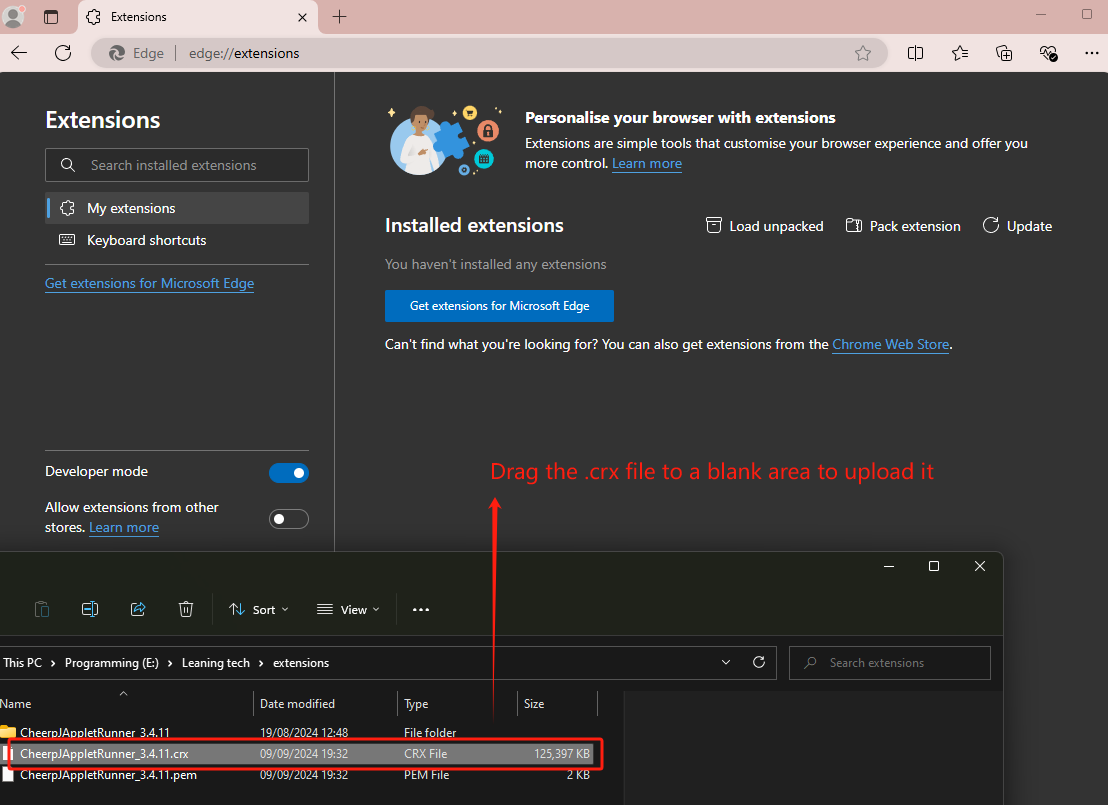Expand address bar history chevron in Explorer
This screenshot has height=805, width=1108.
[x=726, y=662]
